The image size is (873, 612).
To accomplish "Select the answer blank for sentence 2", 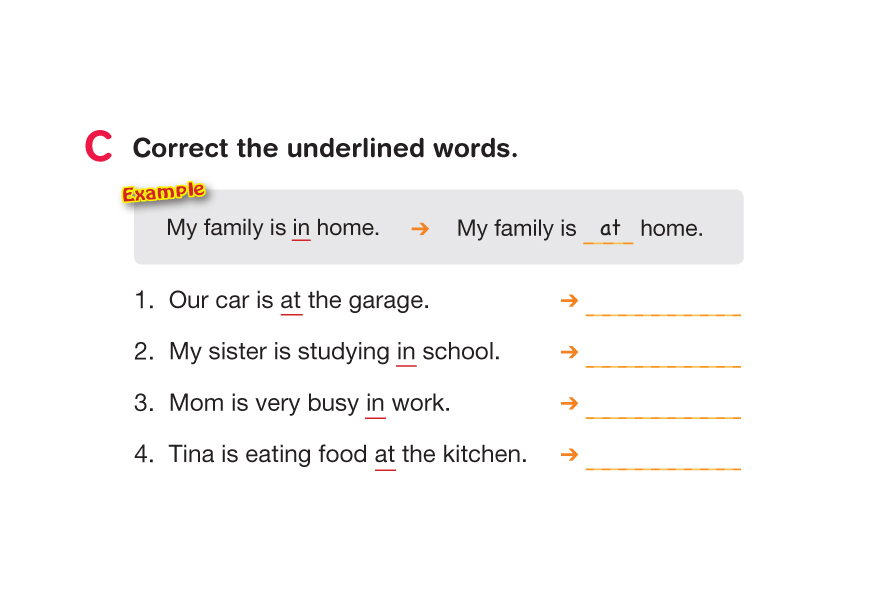I will coord(663,355).
